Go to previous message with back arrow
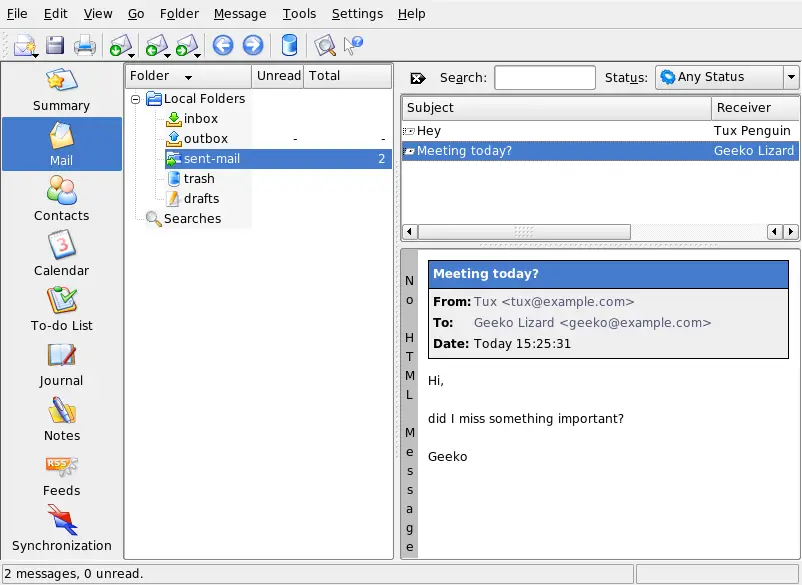The image size is (802, 585). tap(223, 45)
